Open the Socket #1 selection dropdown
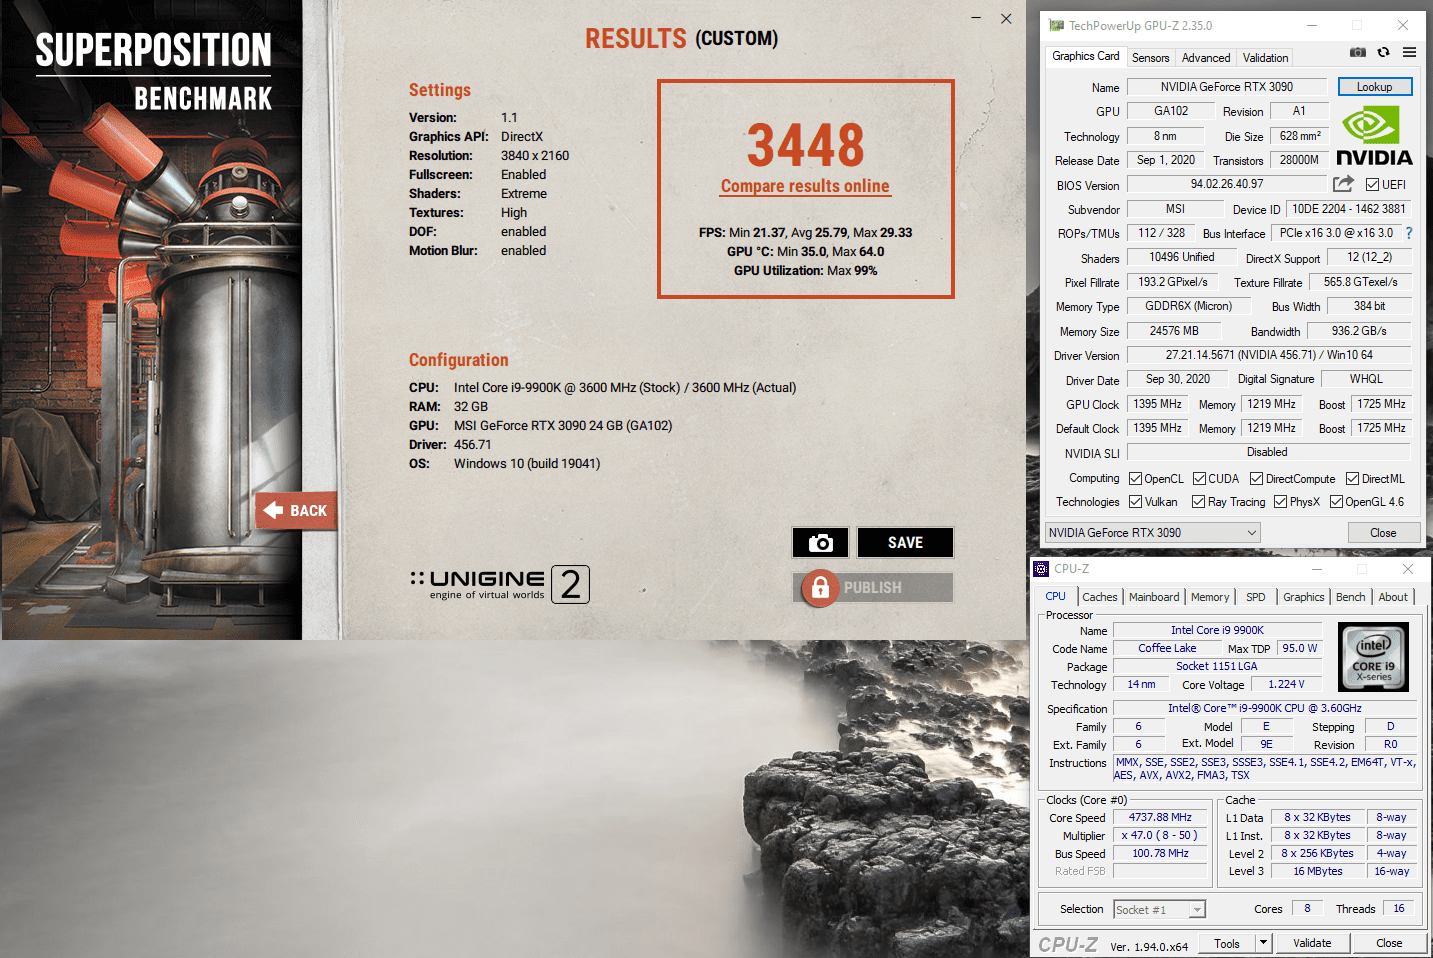 [1160, 909]
